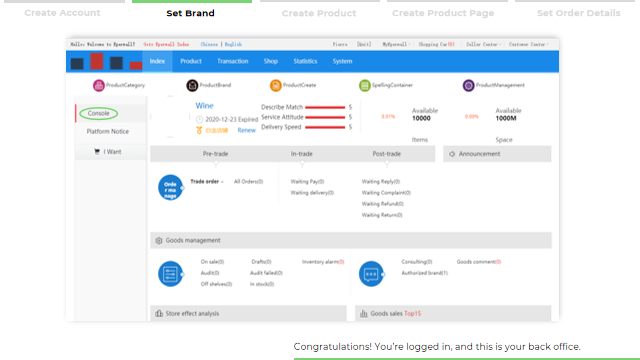Click the Order manage blue circle icon
The height and width of the screenshot is (360, 640).
coord(171,187)
